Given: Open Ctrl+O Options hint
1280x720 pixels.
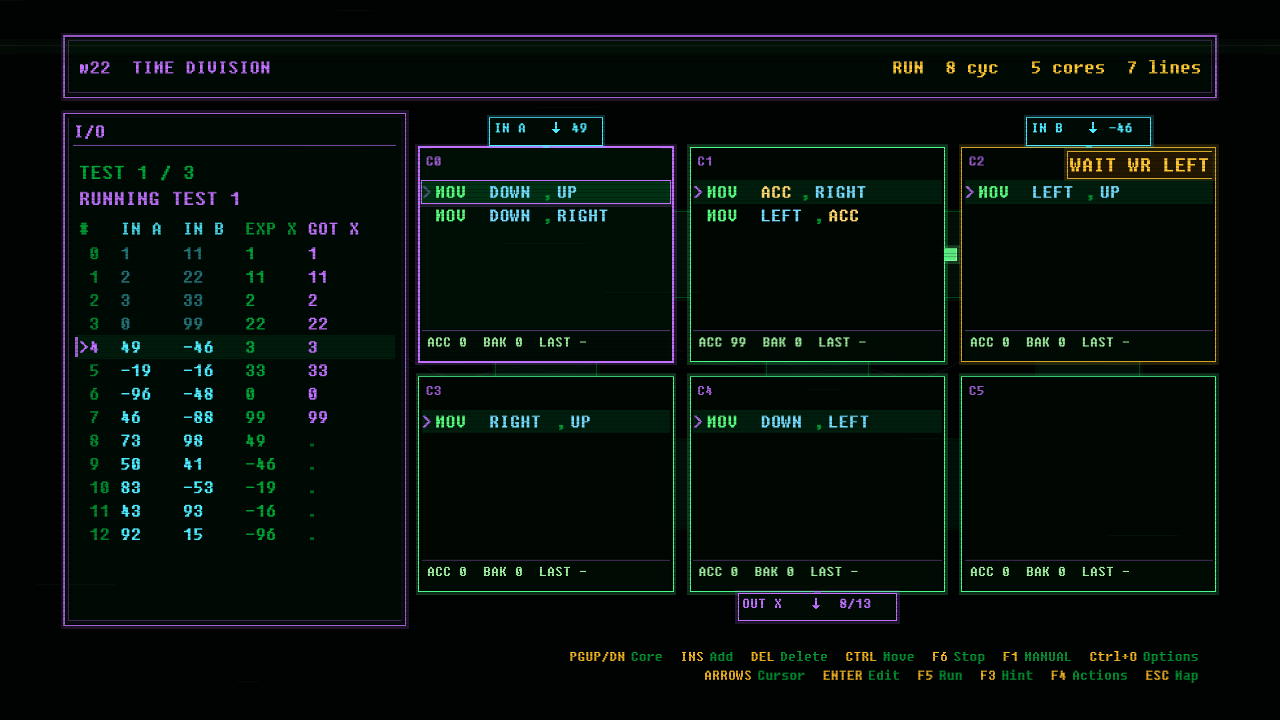Looking at the screenshot, I should point(1144,657).
